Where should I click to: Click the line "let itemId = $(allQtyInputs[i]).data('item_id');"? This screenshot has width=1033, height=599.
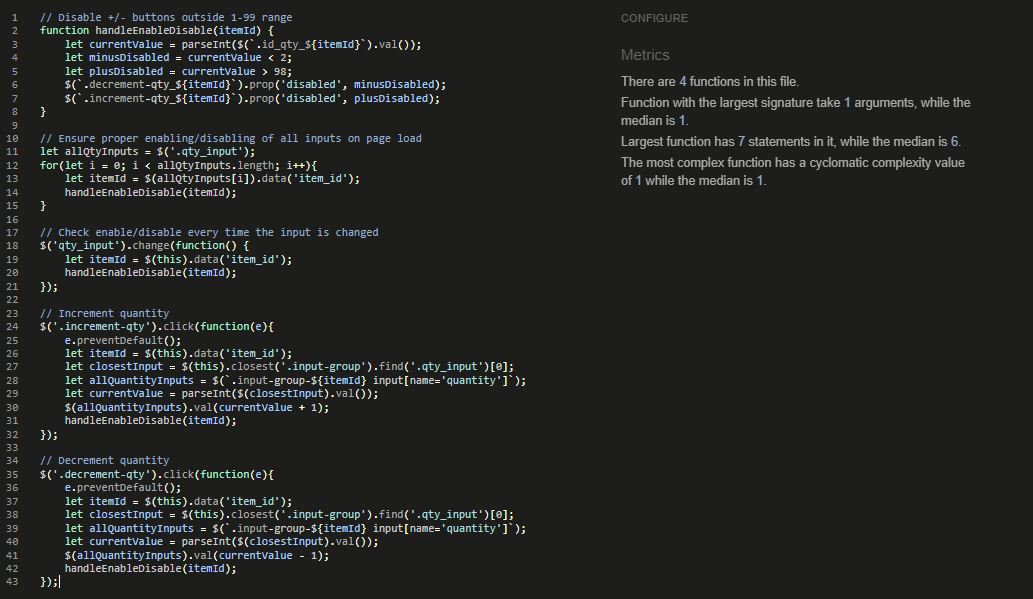coord(212,179)
